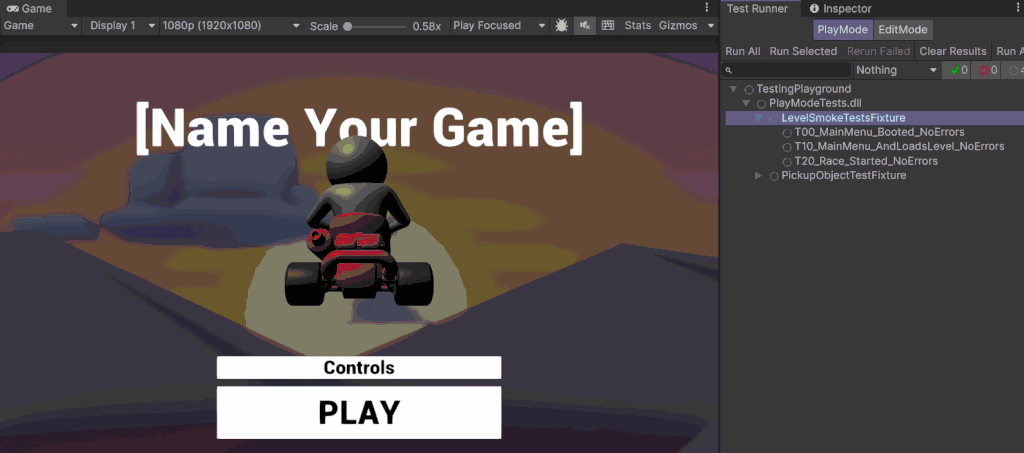The width and height of the screenshot is (1024, 453).
Task: Click the 0.58x scale value
Action: point(426,26)
